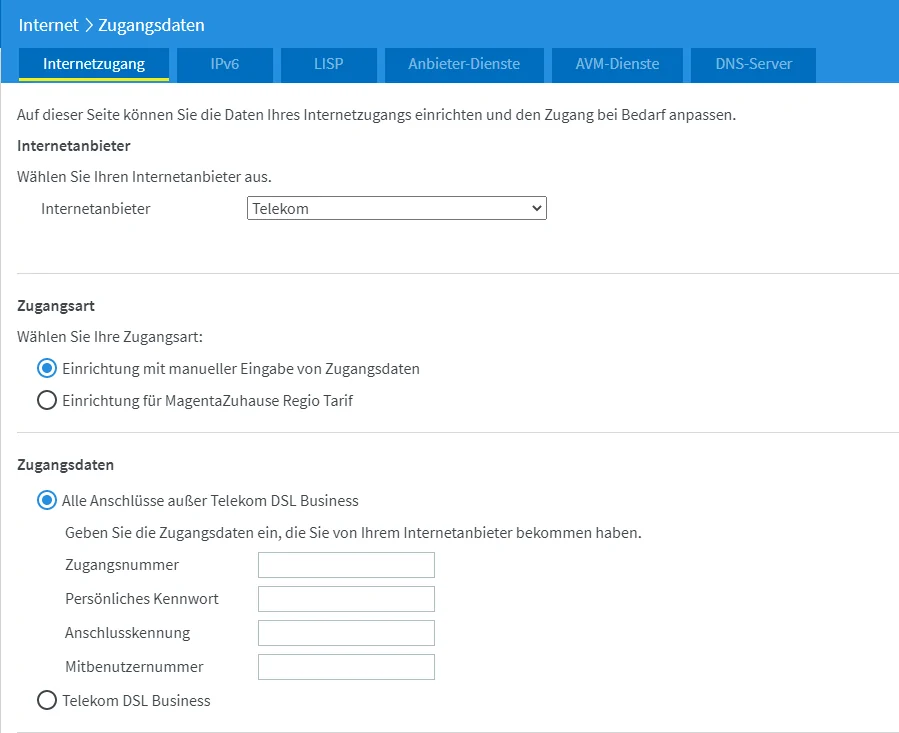Open the Internetanbieter dropdown showing Telekom
899x733 pixels.
396,208
